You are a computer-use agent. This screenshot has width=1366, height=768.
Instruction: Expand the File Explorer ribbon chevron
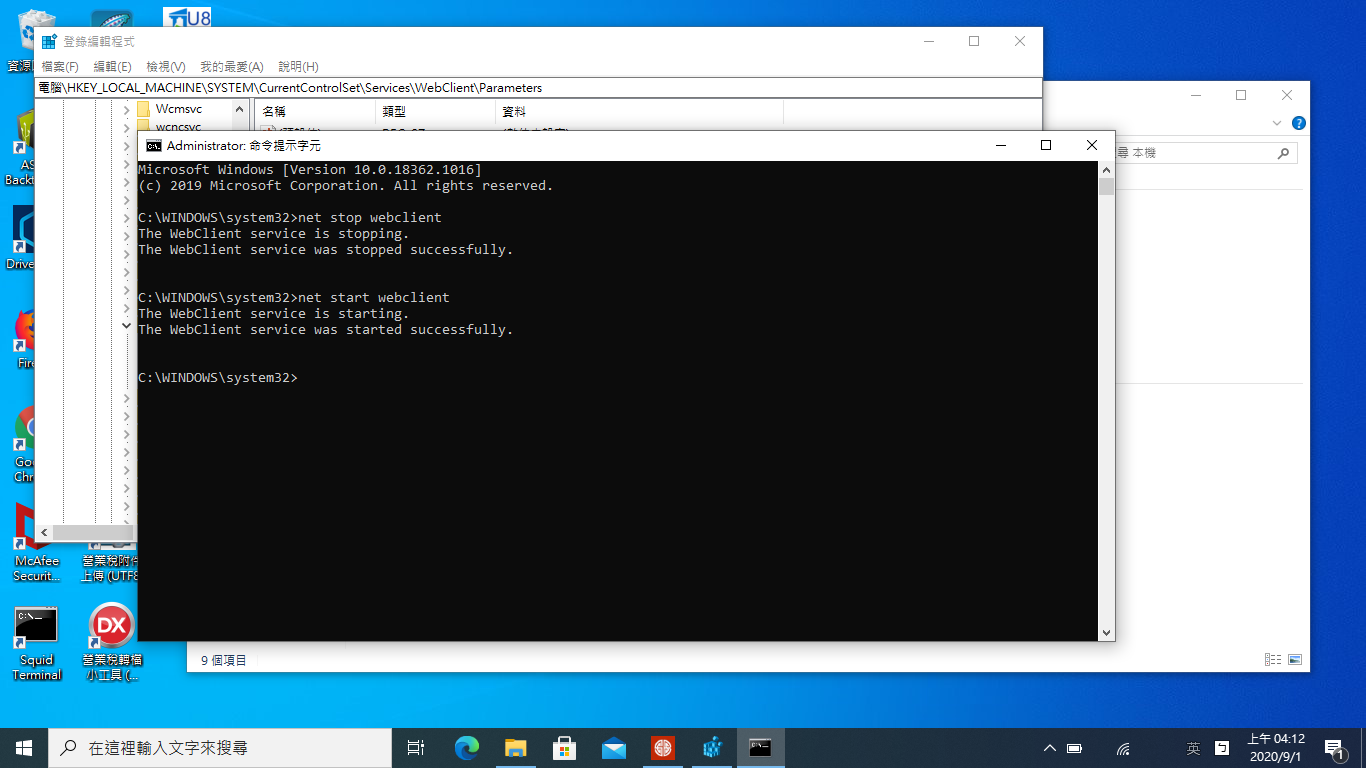point(1276,123)
